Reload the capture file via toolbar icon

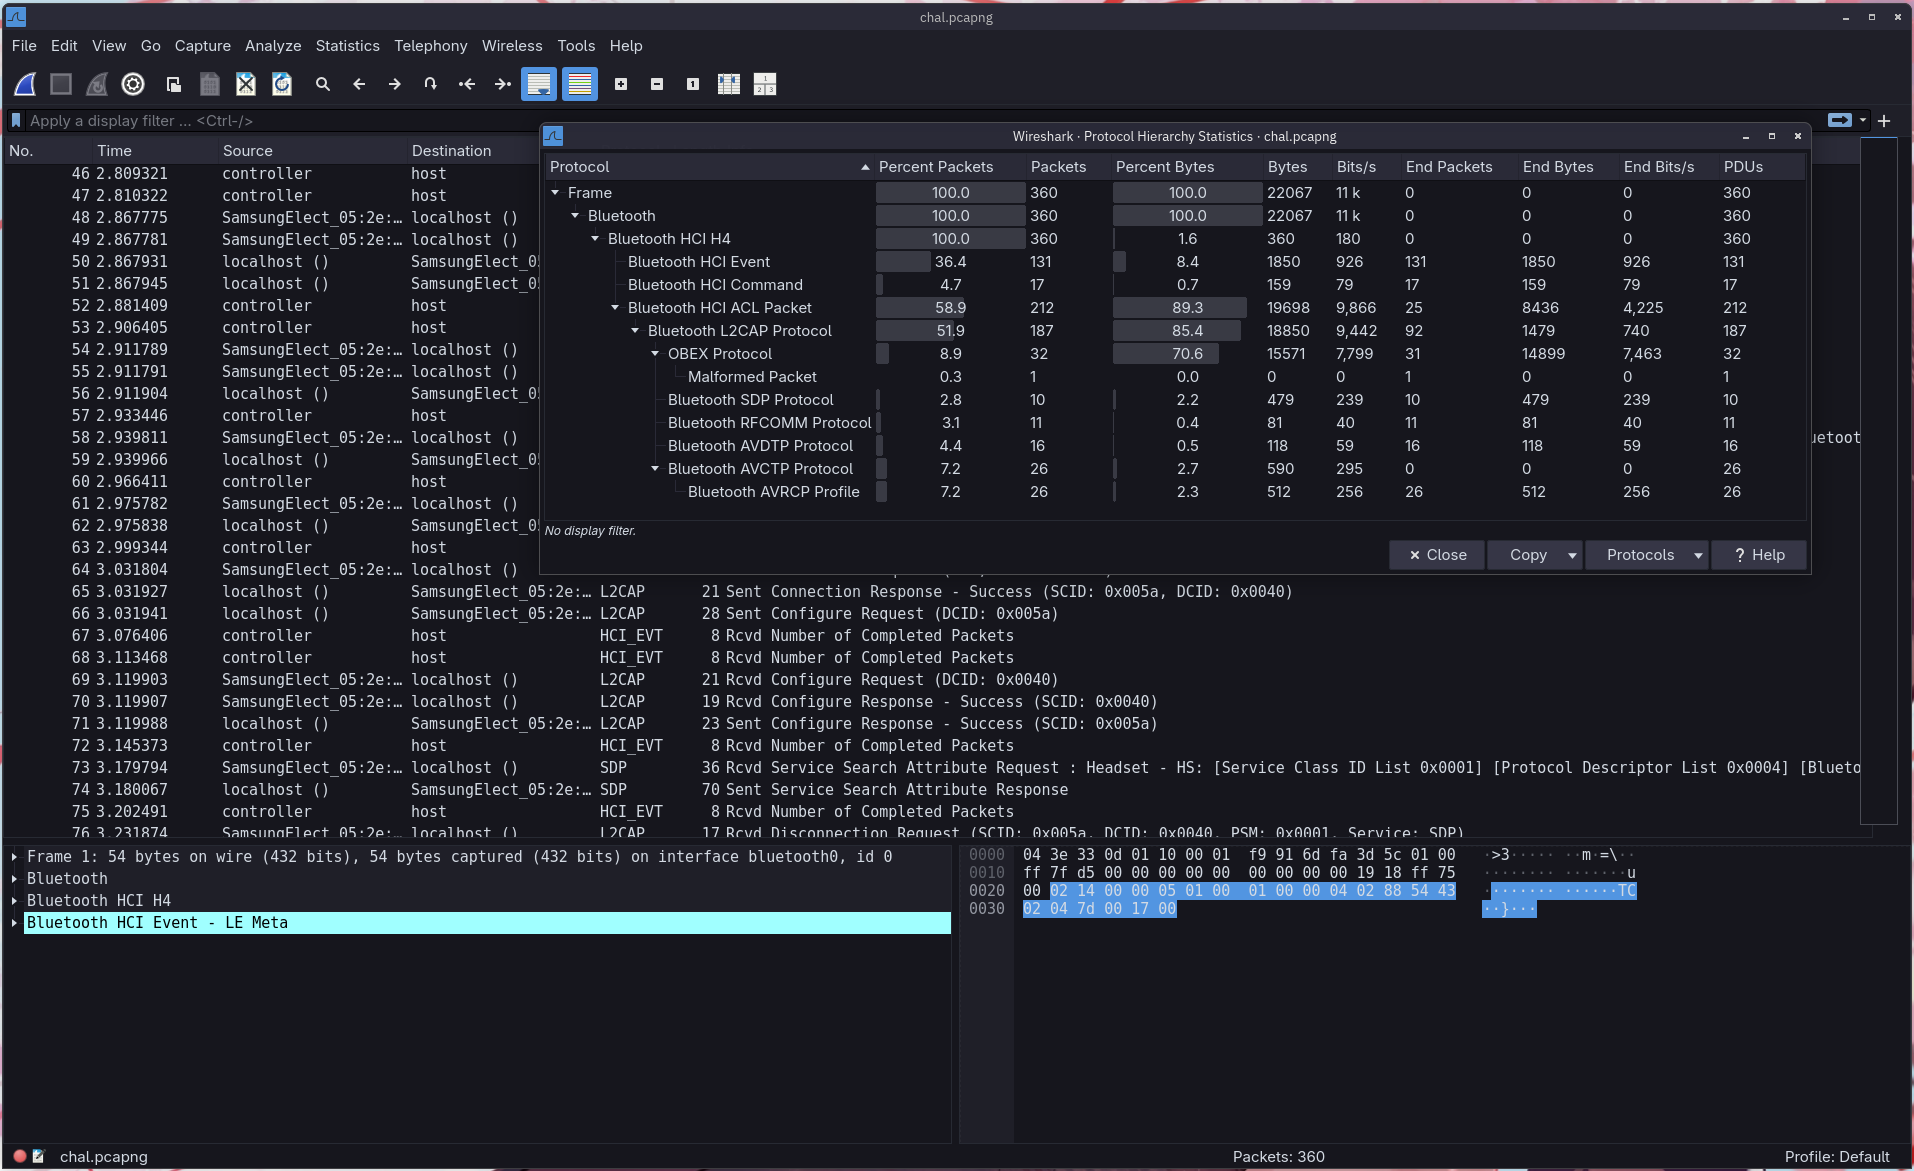point(282,85)
